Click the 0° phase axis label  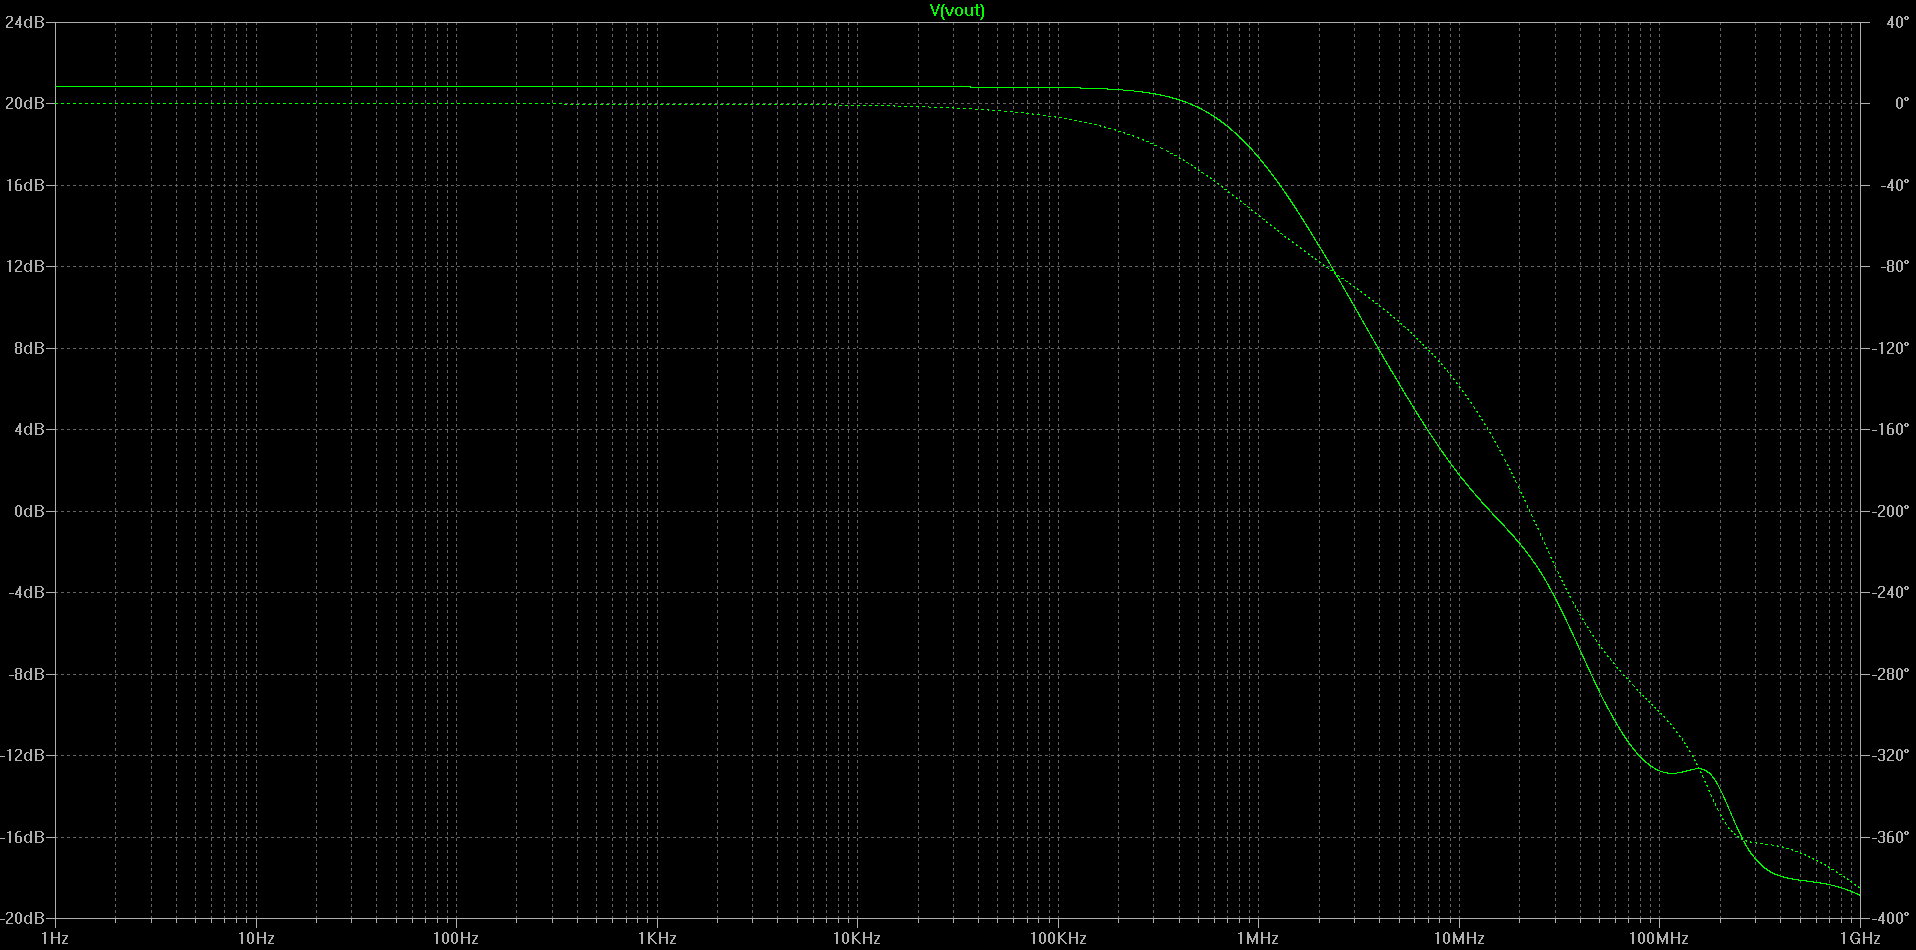coord(1901,104)
